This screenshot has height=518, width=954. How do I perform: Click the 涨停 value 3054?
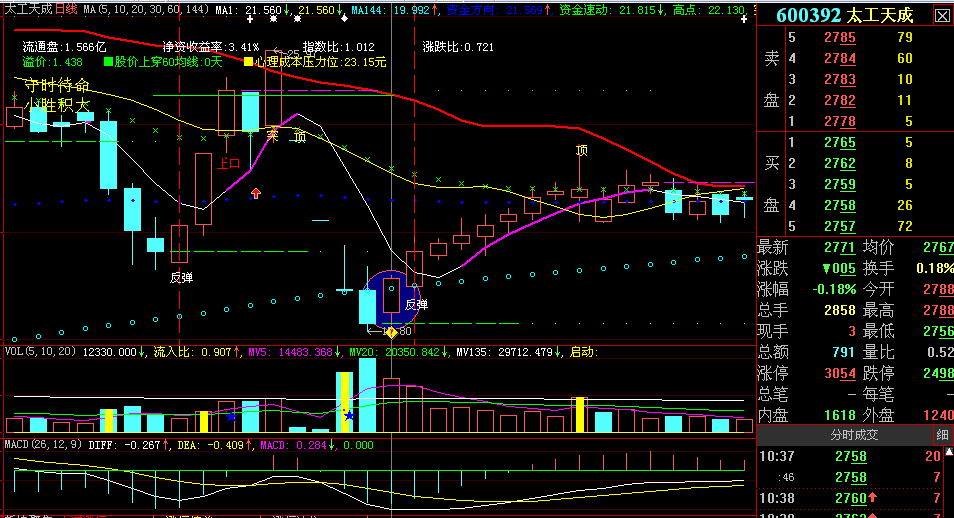coord(840,374)
